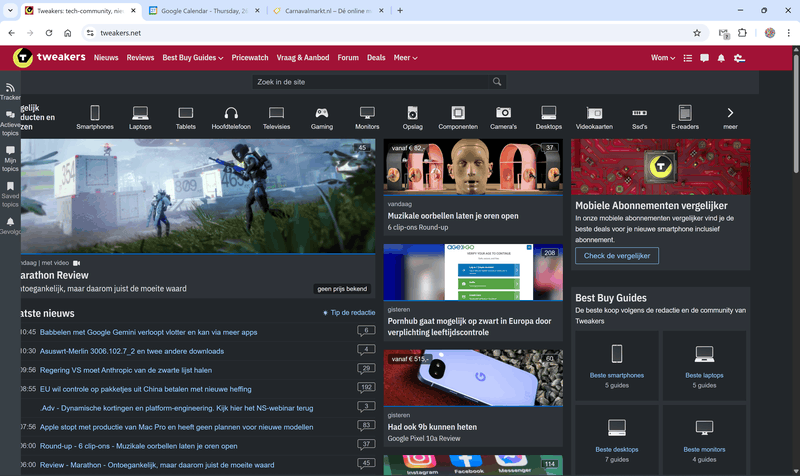
Task: Open the notifications bell in header
Action: point(721,58)
